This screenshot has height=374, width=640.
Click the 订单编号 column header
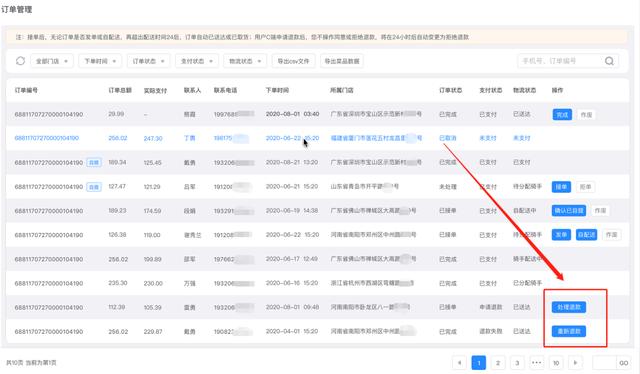tap(26, 90)
